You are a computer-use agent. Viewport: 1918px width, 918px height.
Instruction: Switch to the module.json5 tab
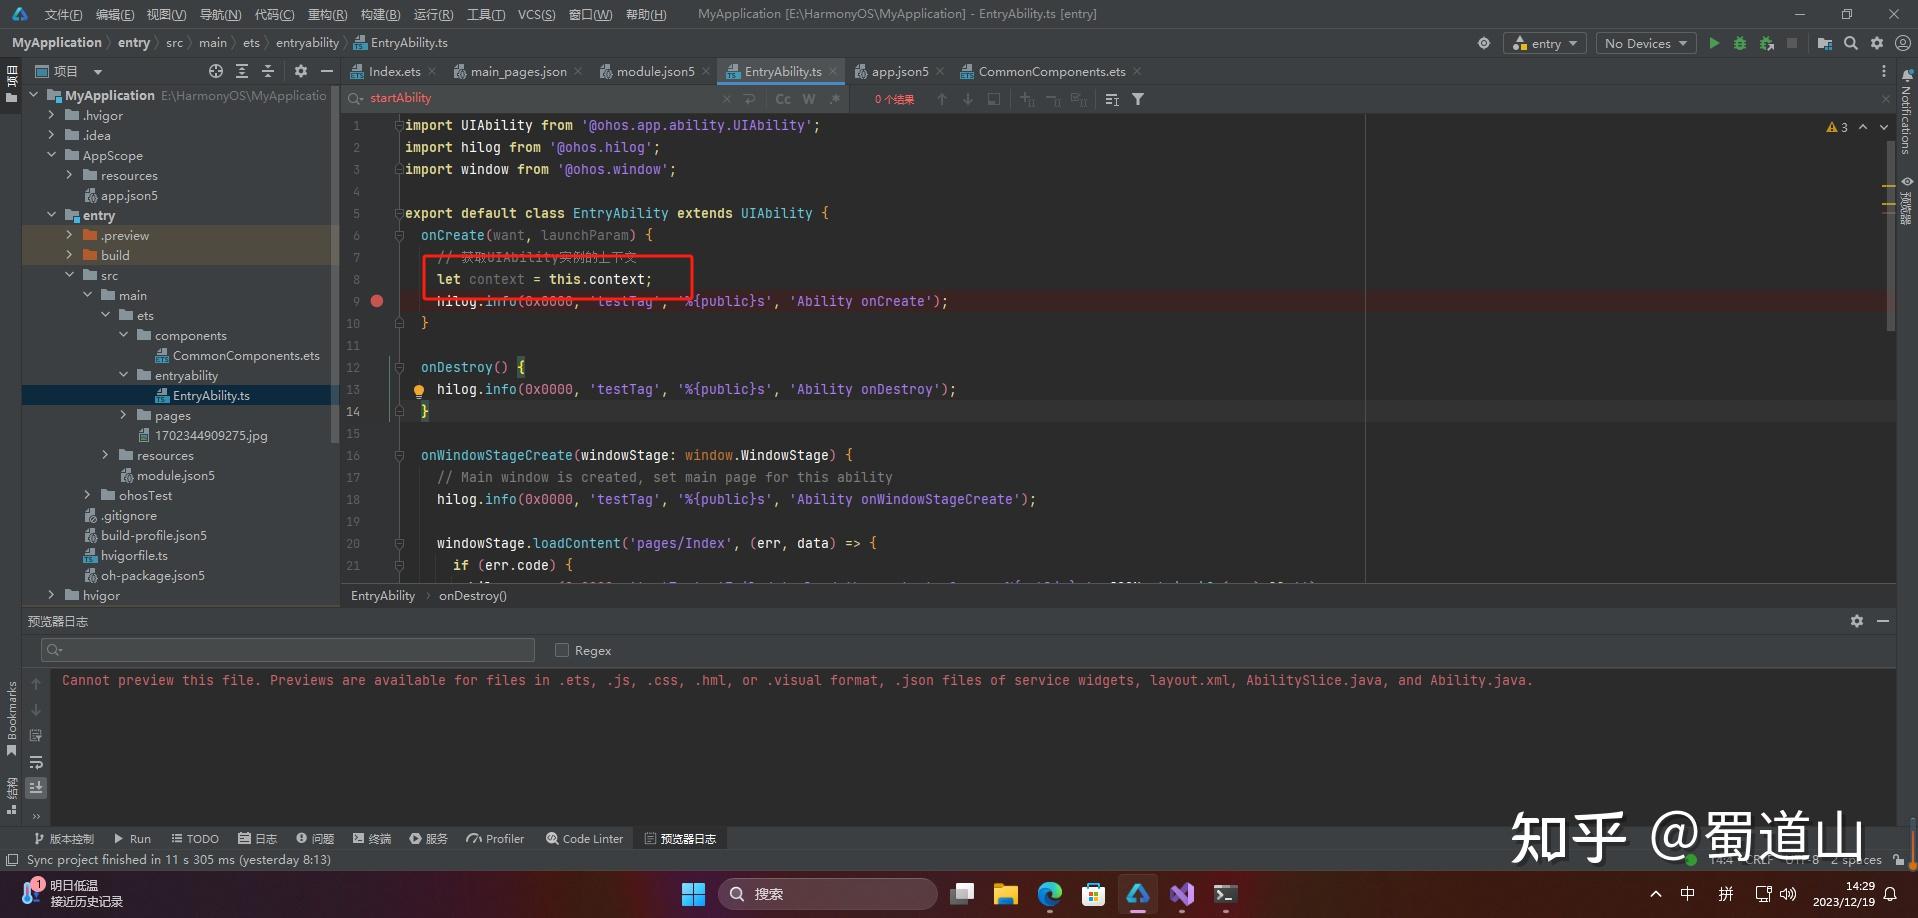coord(655,71)
